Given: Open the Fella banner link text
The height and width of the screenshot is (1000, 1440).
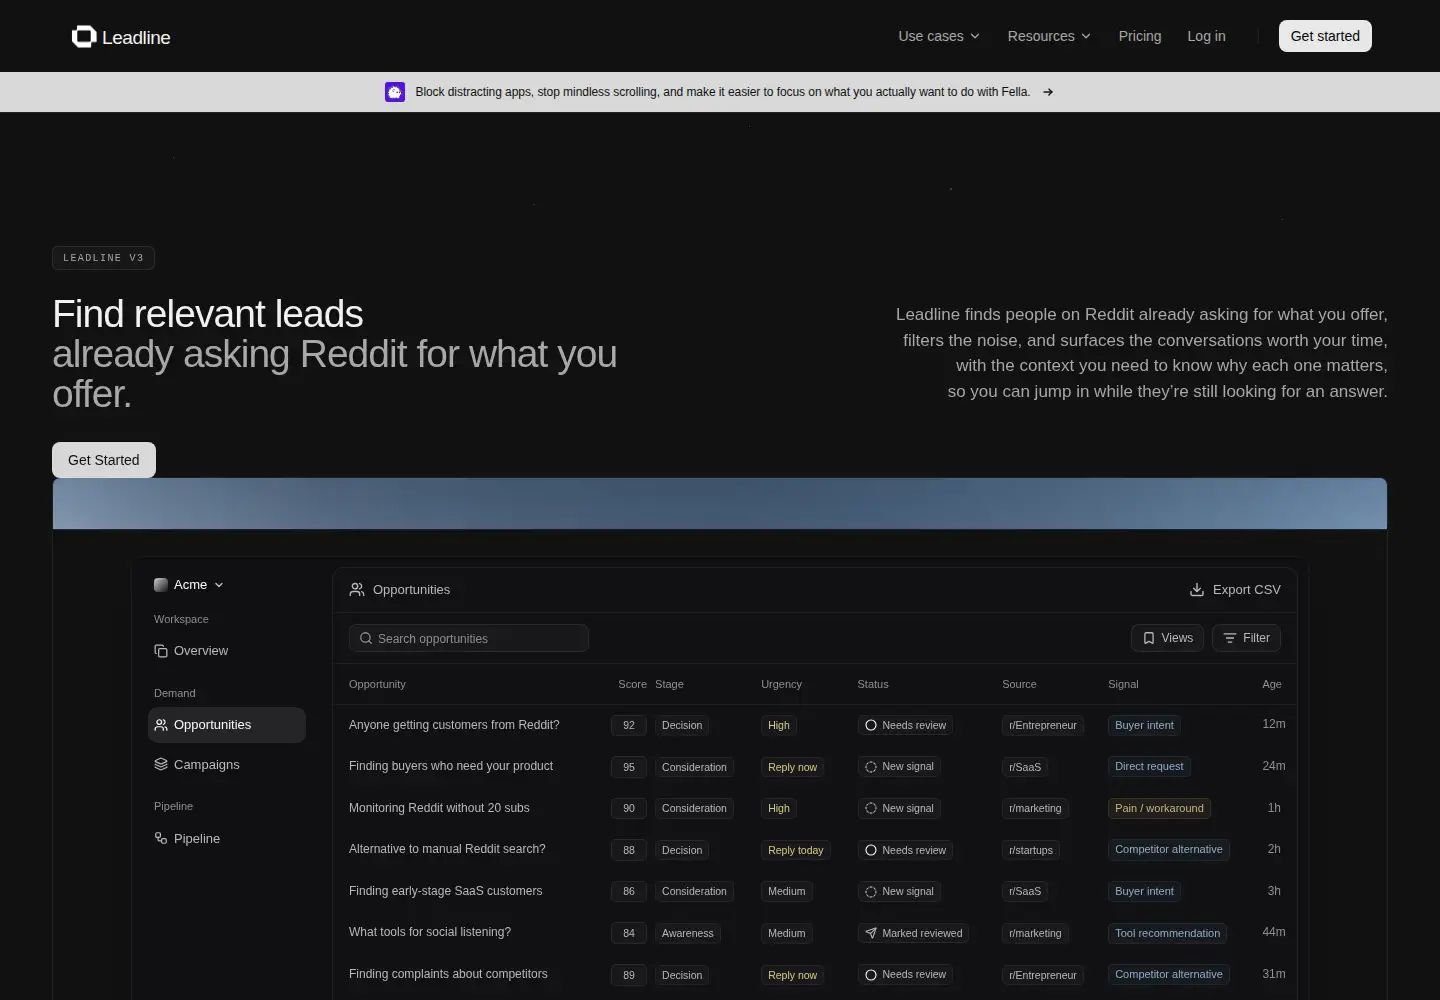Looking at the screenshot, I should 722,92.
